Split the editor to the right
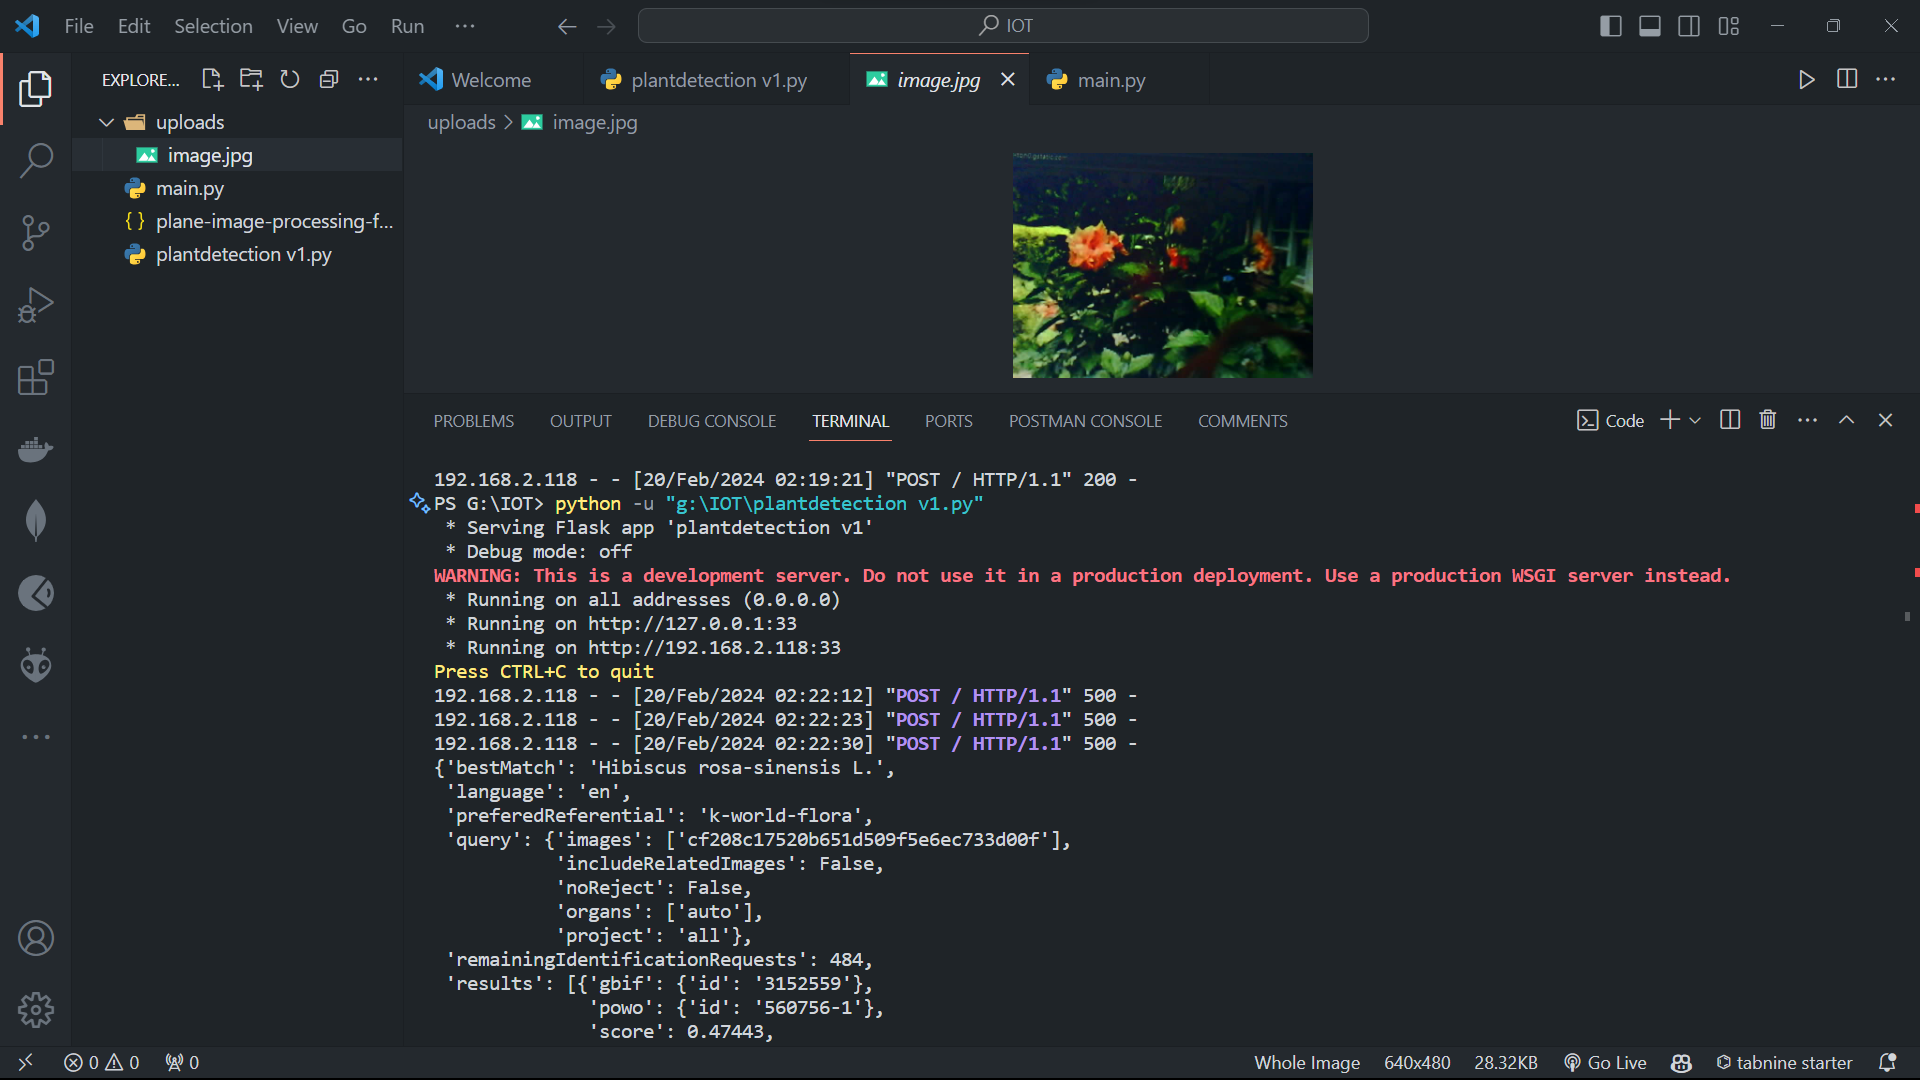The height and width of the screenshot is (1080, 1920). [1847, 79]
